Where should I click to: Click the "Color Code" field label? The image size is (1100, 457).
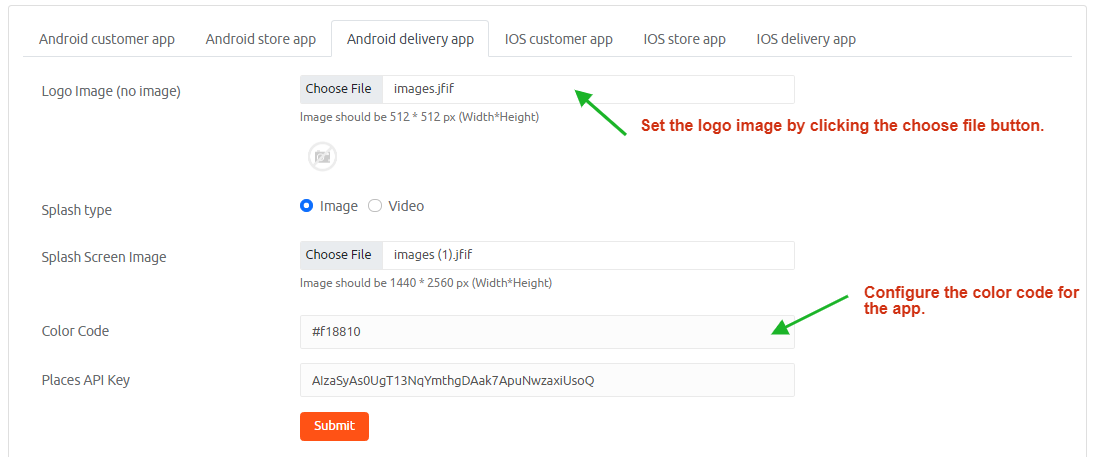click(75, 331)
